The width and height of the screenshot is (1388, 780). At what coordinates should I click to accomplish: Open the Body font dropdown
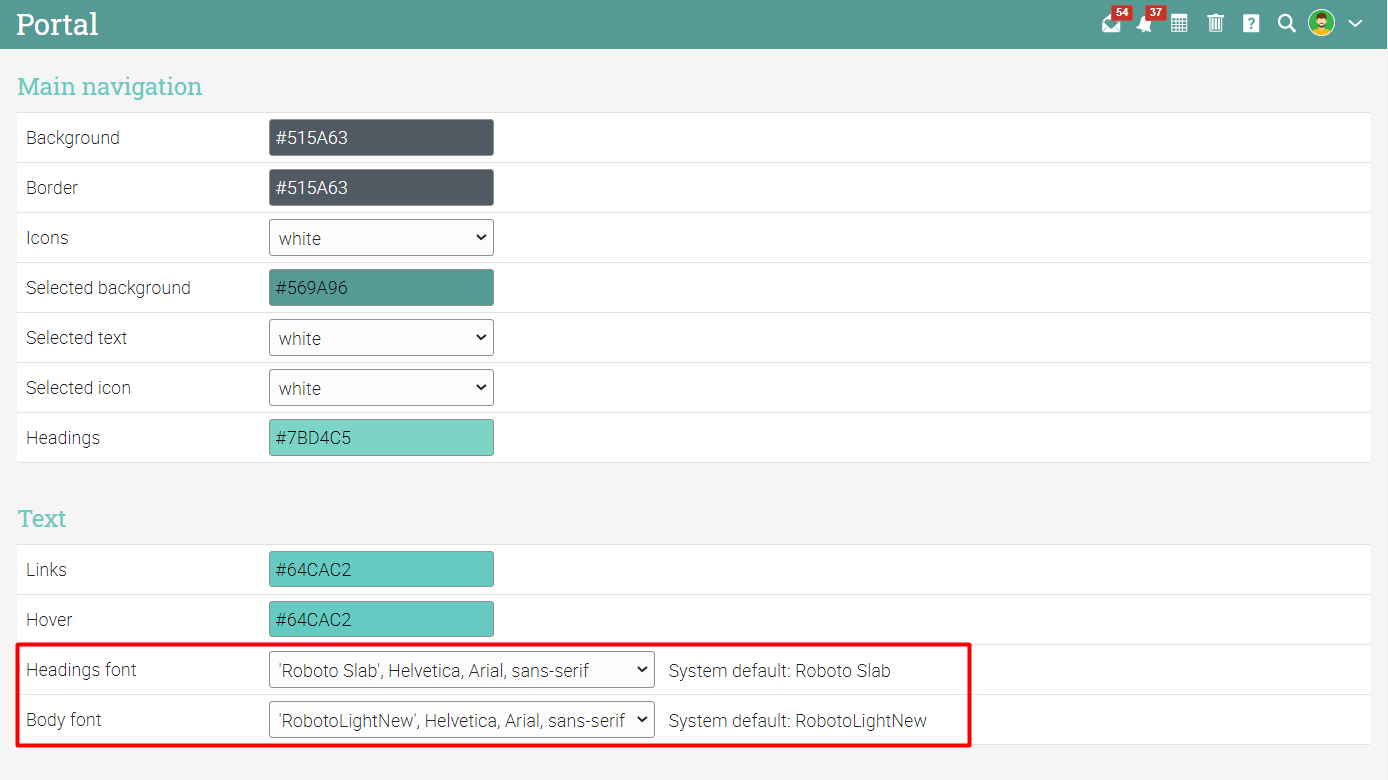[462, 720]
